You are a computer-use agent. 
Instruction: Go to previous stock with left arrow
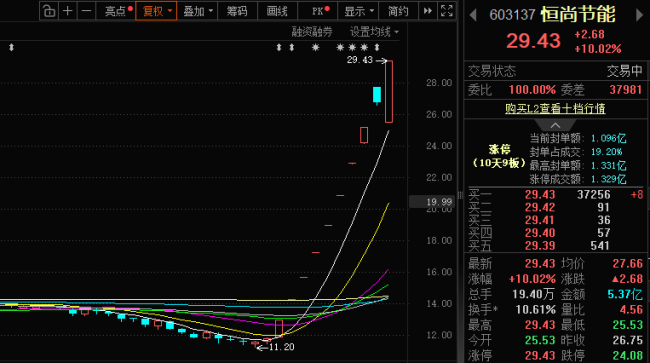473,15
